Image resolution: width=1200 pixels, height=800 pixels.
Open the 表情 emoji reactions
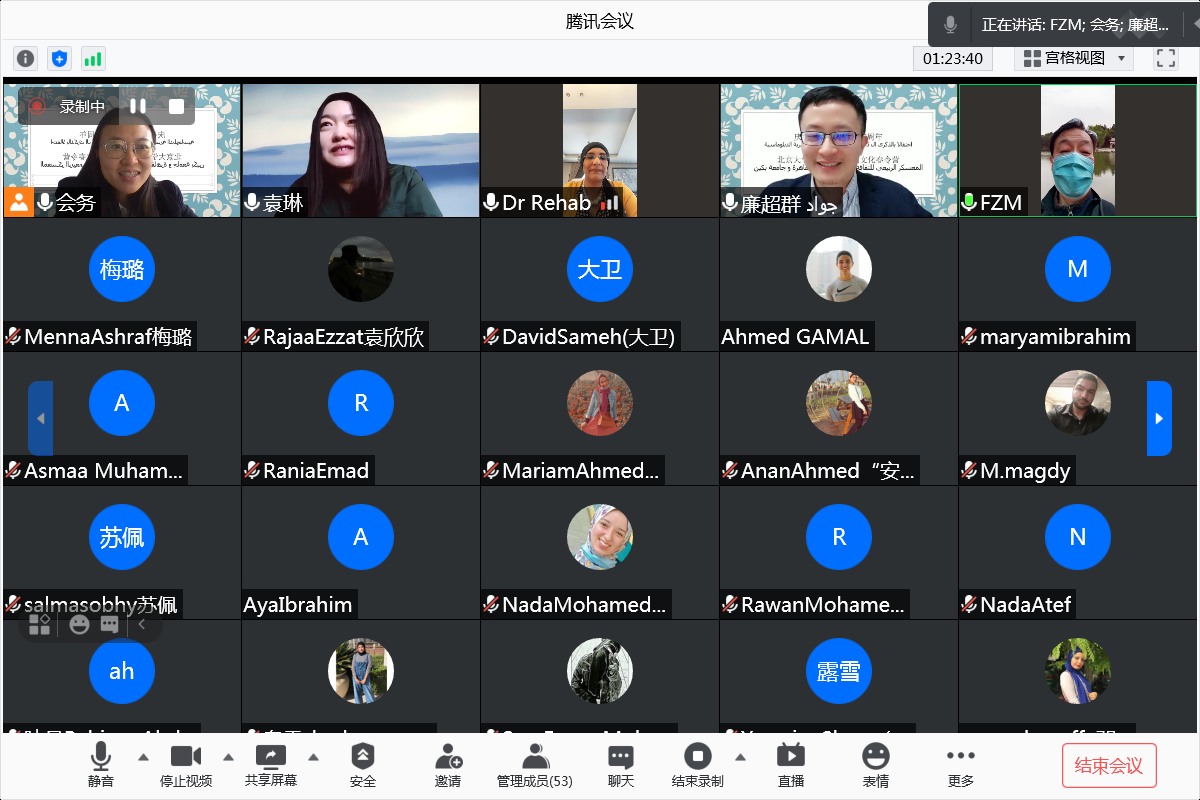point(876,765)
